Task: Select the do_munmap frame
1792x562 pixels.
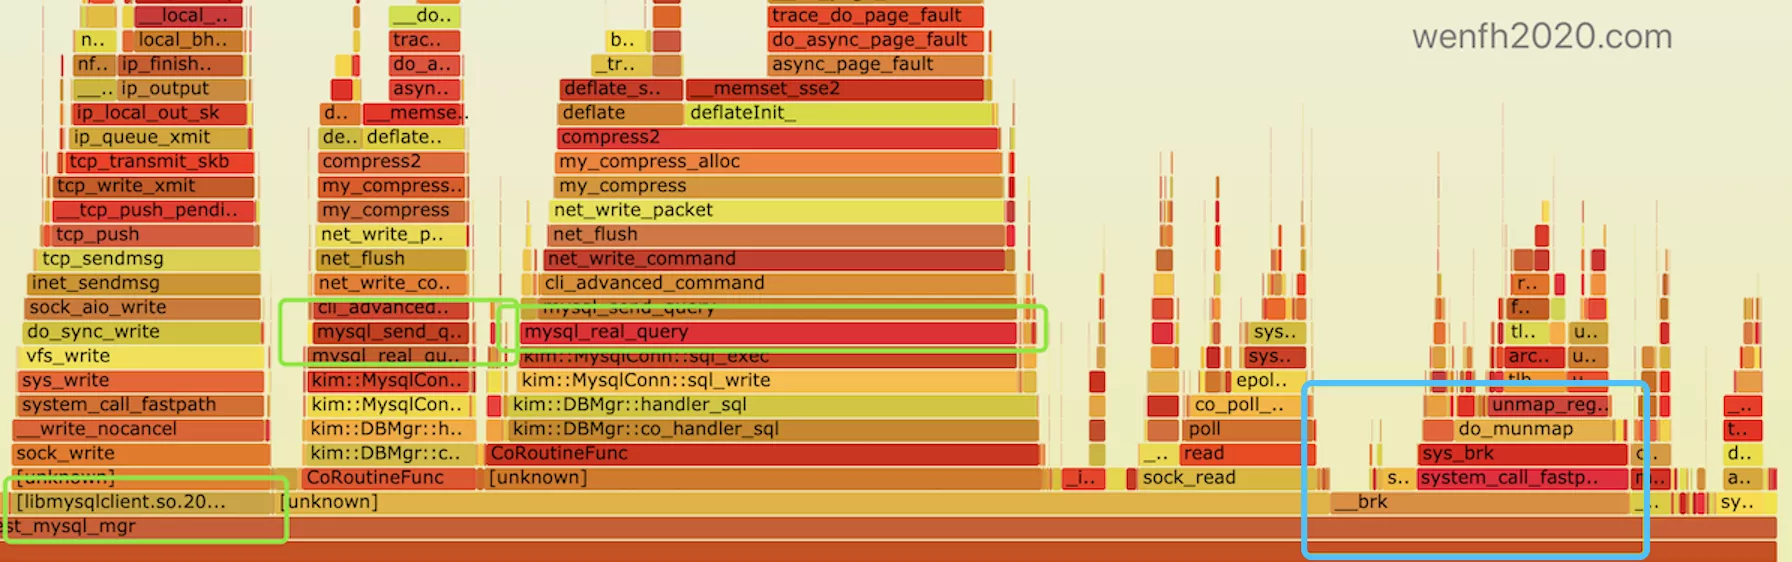Action: 1518,429
